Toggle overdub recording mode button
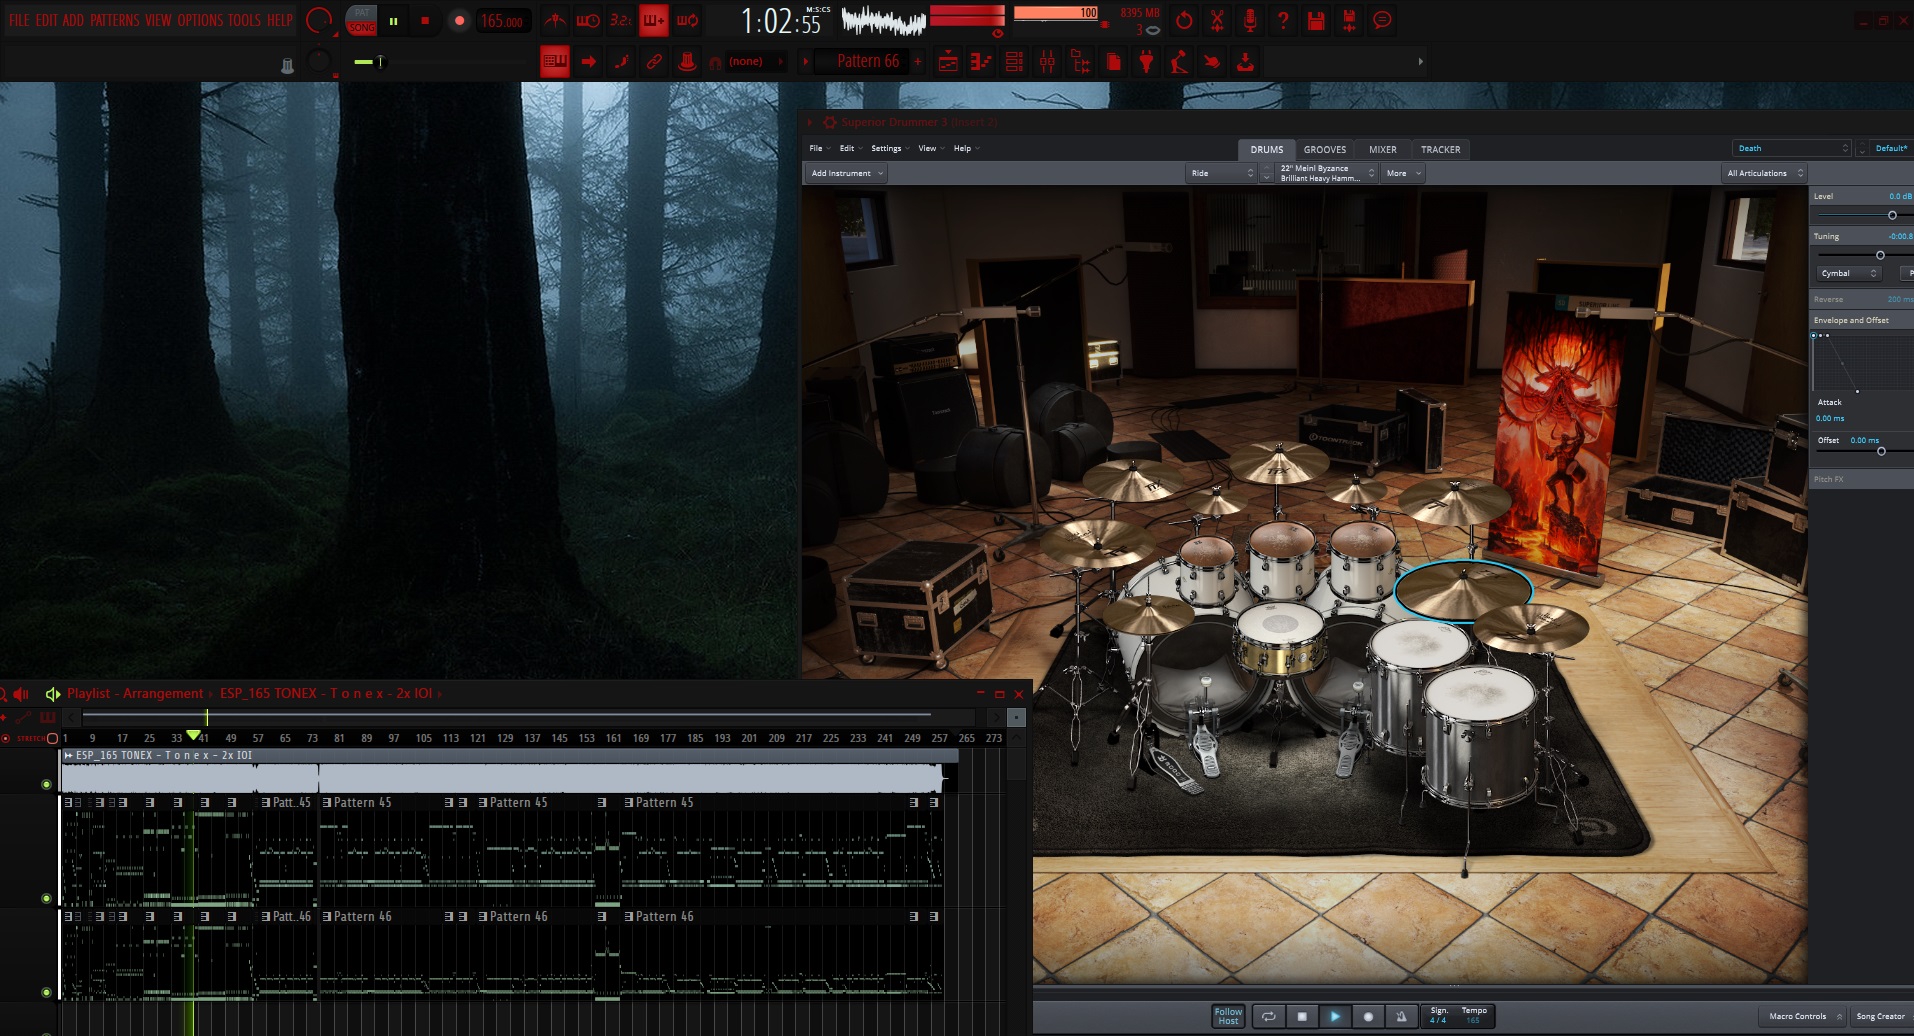Image resolution: width=1914 pixels, height=1036 pixels. point(654,20)
